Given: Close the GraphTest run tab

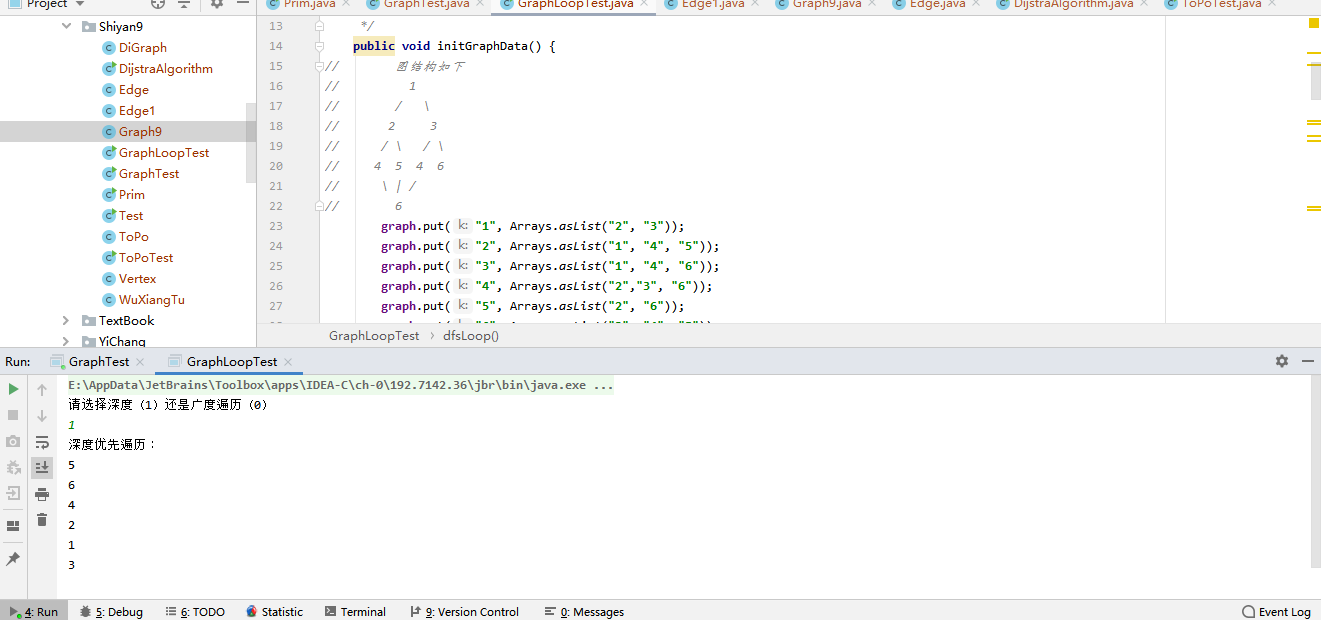Looking at the screenshot, I should click(x=140, y=362).
